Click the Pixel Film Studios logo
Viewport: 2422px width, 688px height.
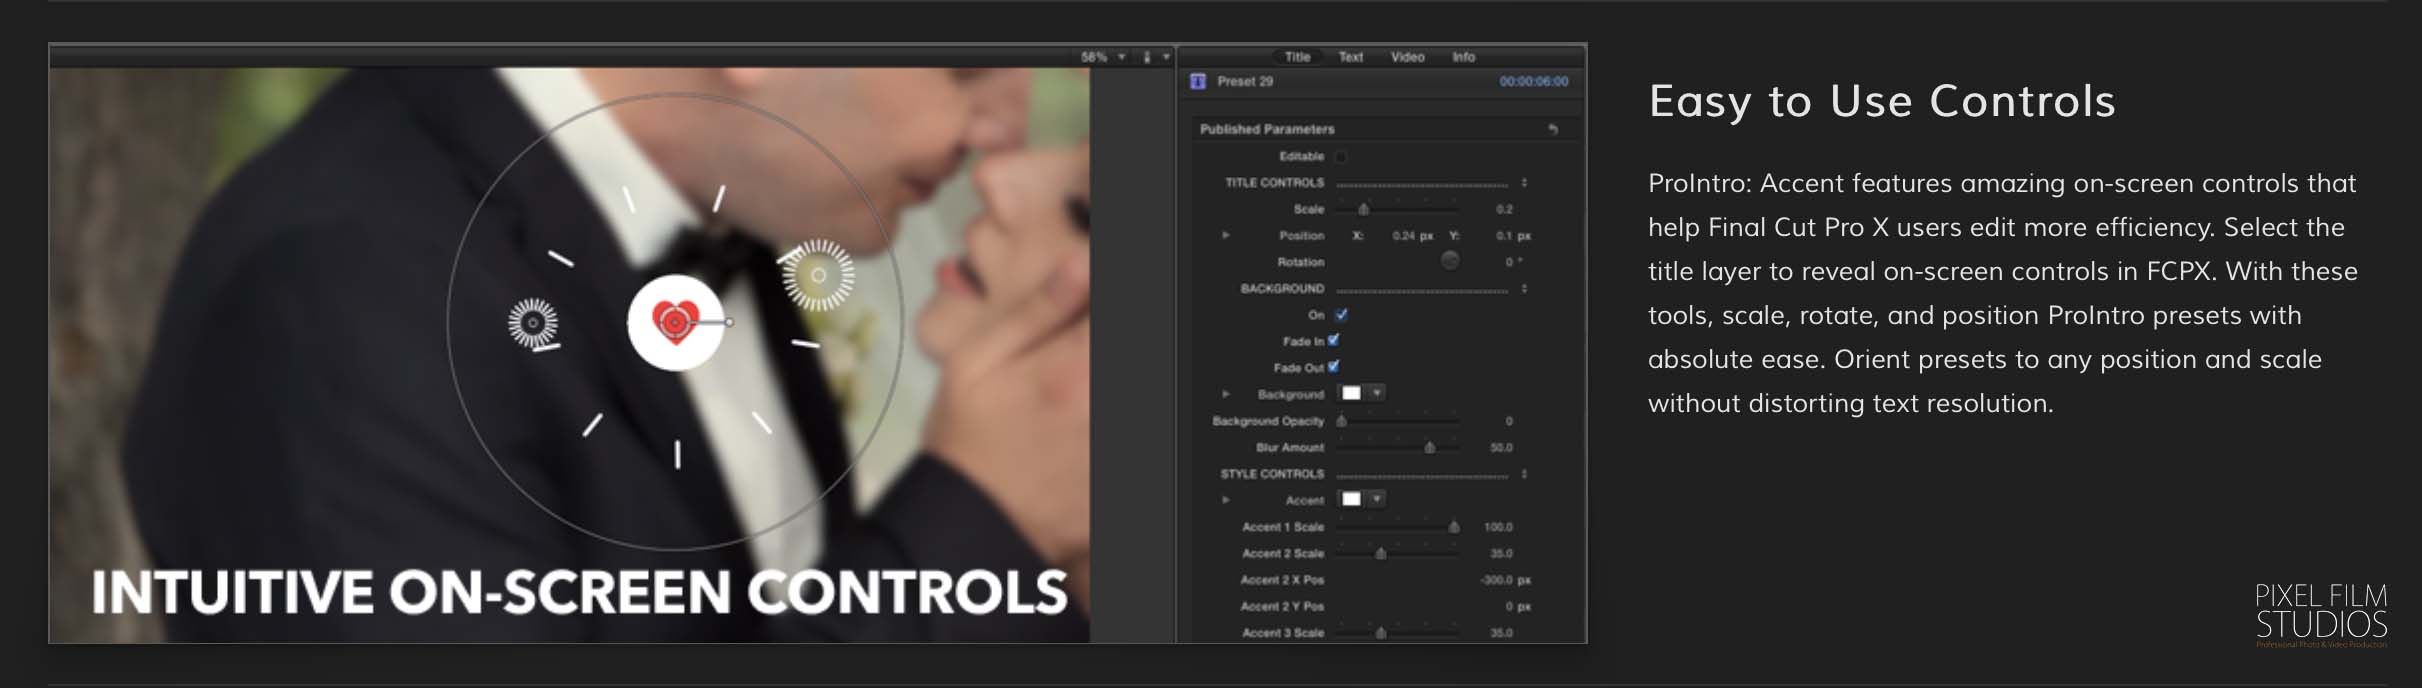pos(2321,615)
